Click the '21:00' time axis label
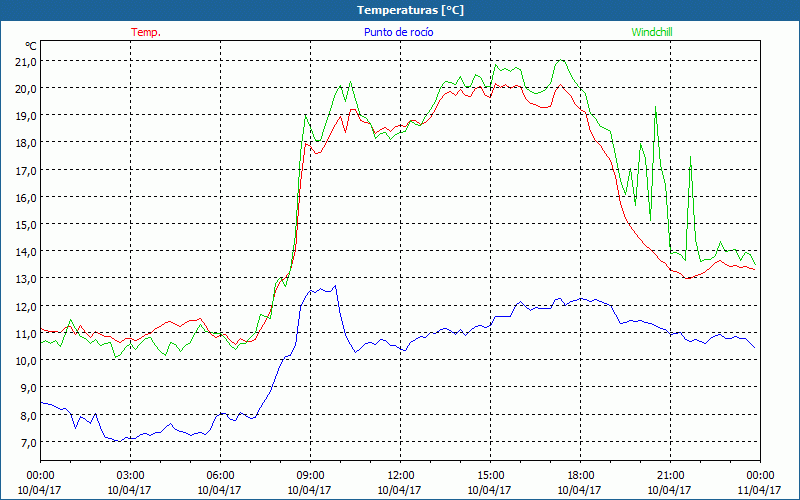Viewport: 800px width, 500px height. (670, 476)
